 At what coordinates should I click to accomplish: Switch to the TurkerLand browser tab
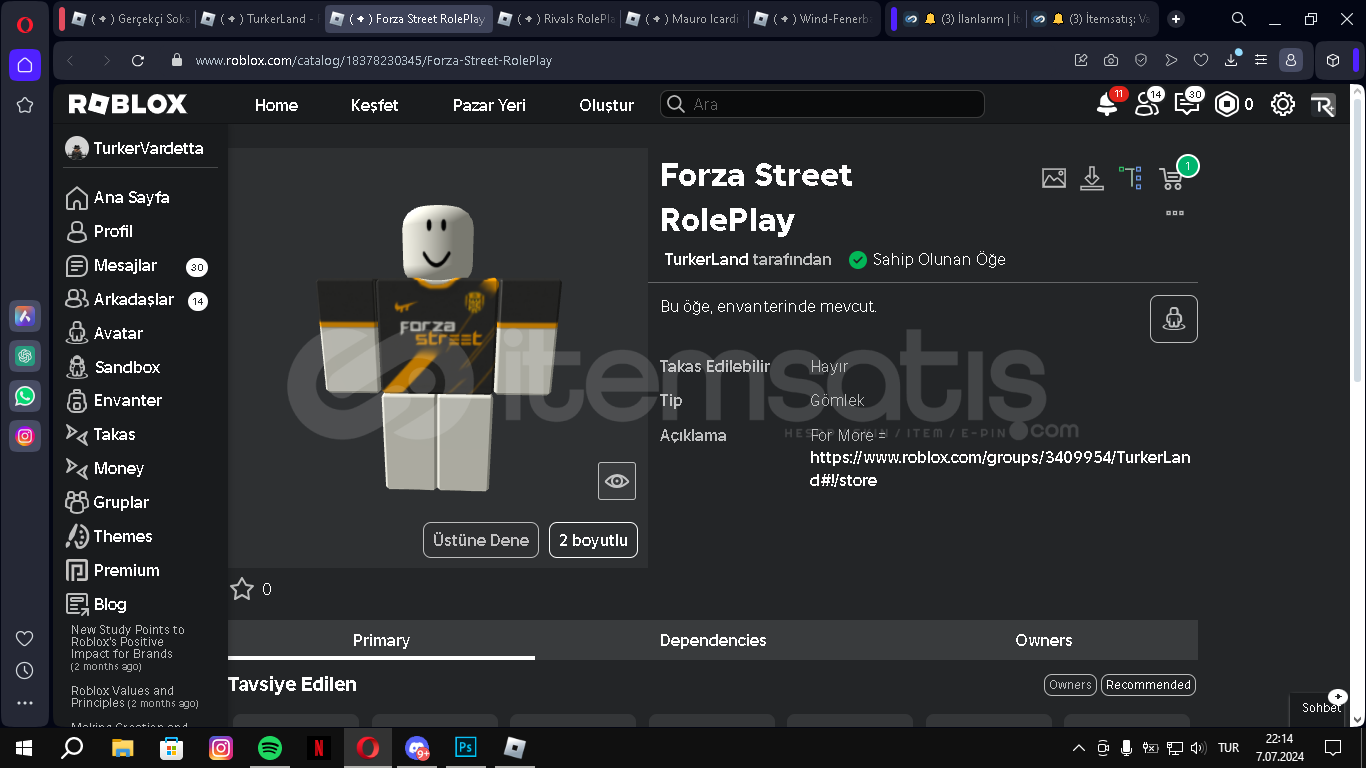pyautogui.click(x=259, y=19)
